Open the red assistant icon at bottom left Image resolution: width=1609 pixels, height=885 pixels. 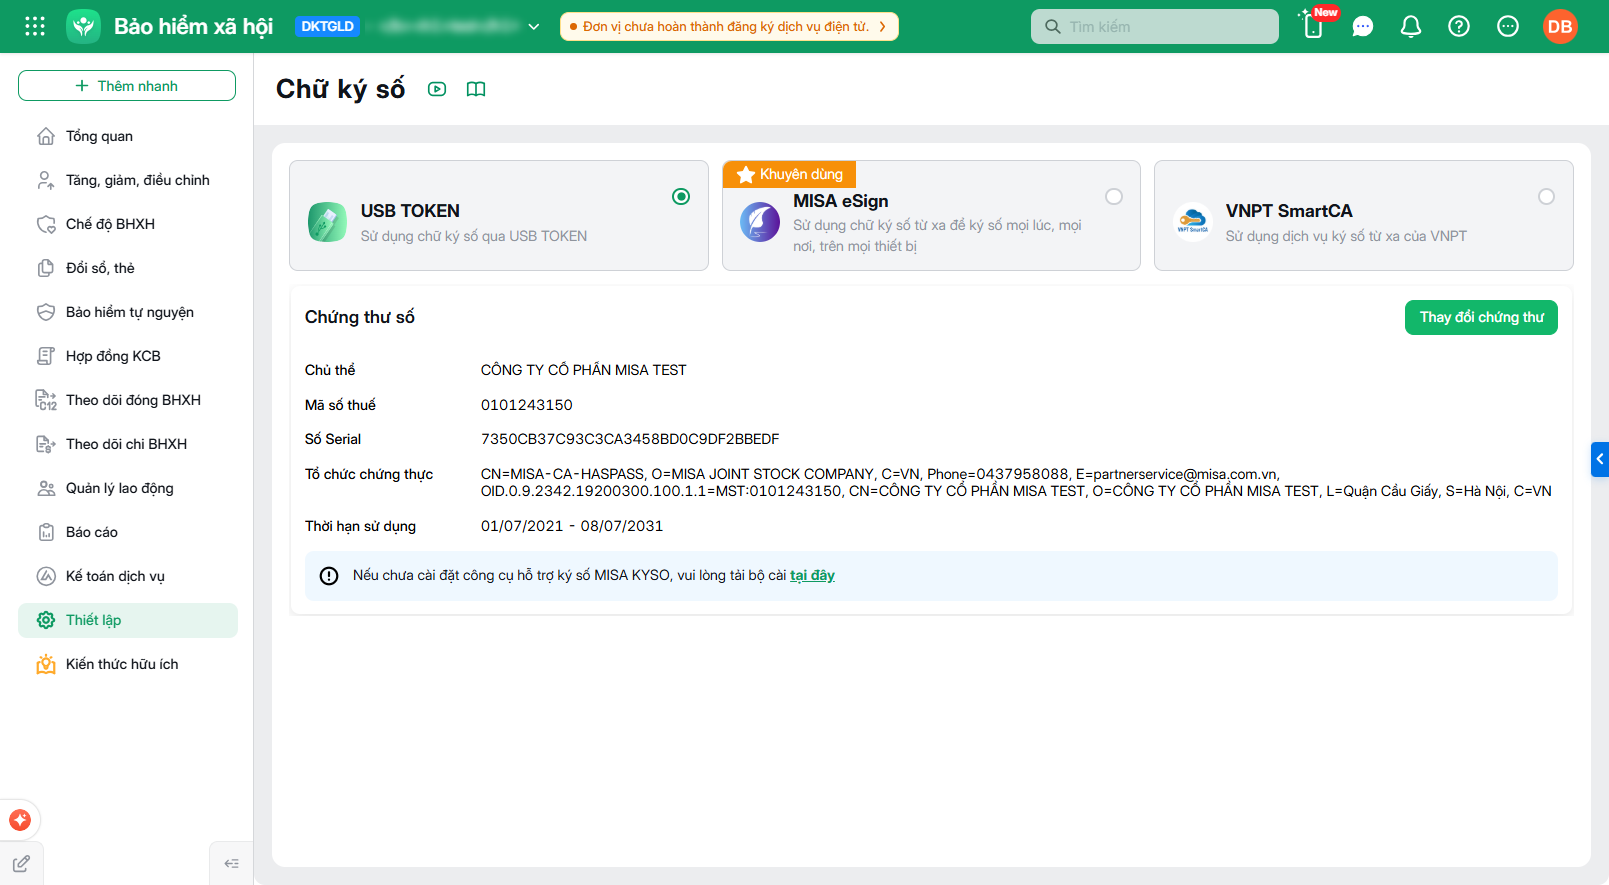(20, 820)
